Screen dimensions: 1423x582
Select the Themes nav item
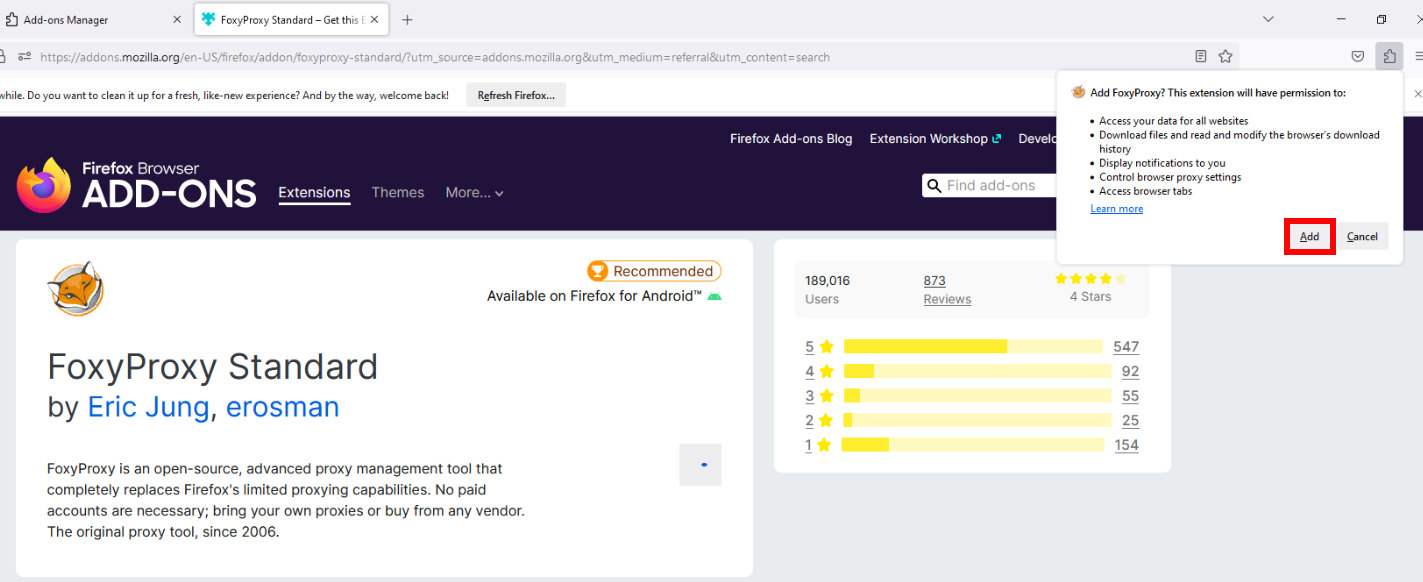click(398, 193)
